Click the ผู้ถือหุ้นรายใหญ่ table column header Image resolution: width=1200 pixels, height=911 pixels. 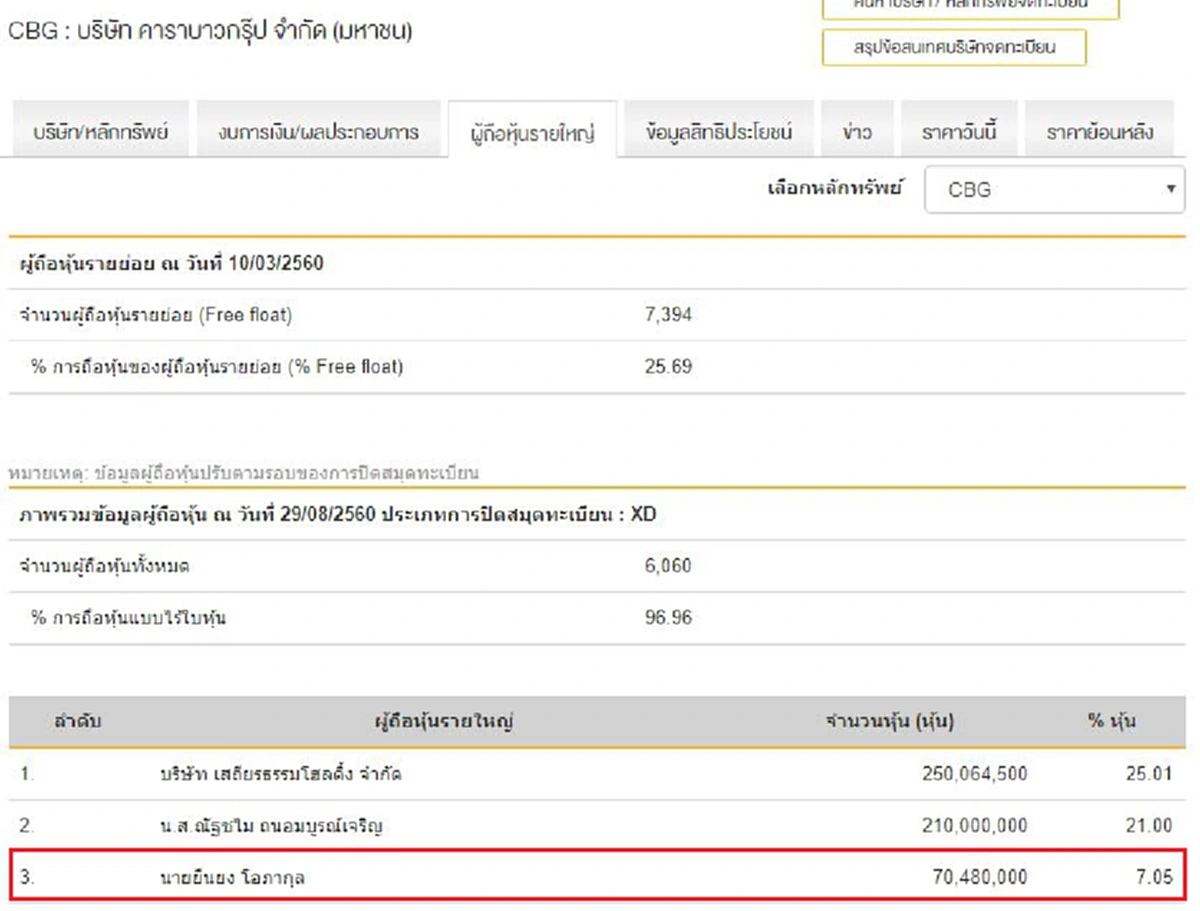[444, 721]
